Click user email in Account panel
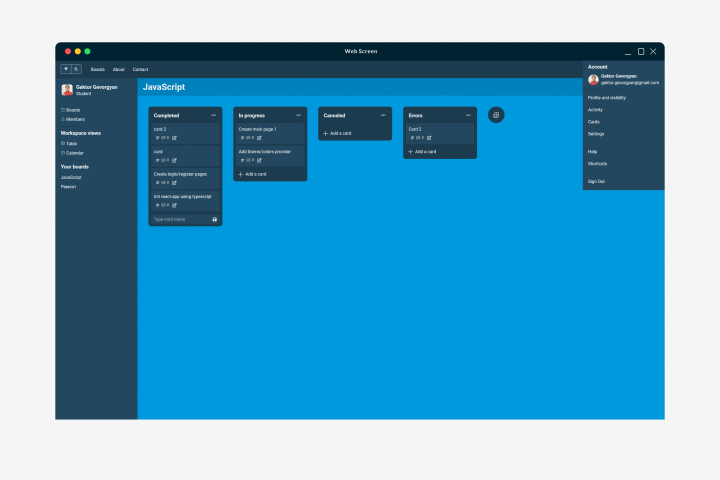The image size is (720, 480). pyautogui.click(x=630, y=83)
